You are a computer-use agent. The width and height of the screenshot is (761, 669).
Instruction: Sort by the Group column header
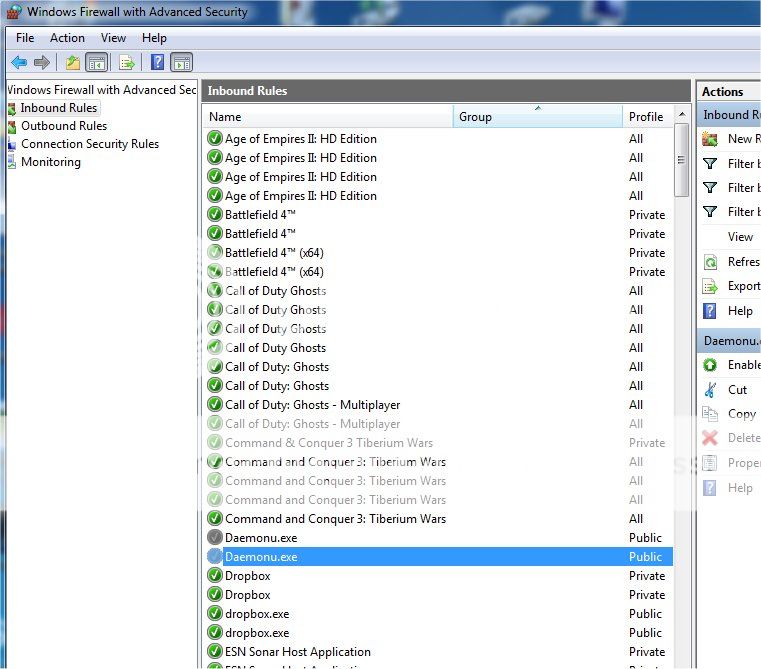(x=538, y=117)
